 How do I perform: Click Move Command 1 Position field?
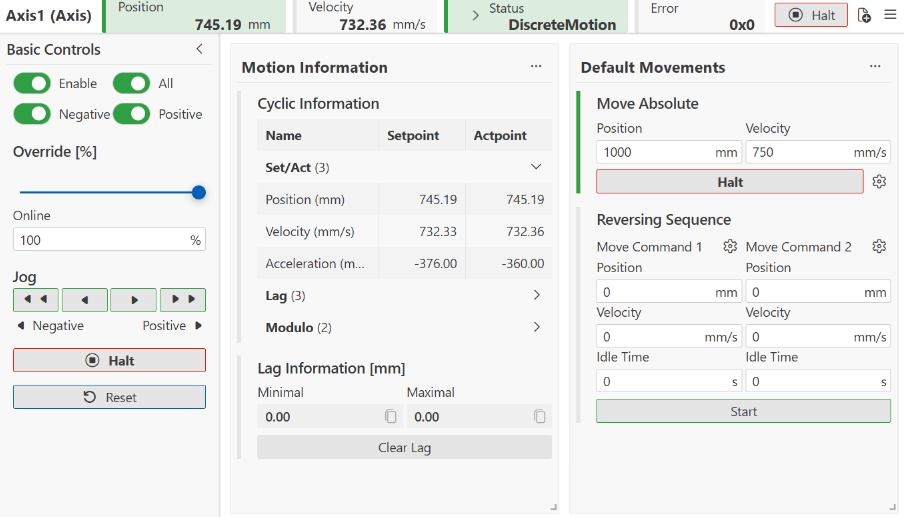point(669,292)
